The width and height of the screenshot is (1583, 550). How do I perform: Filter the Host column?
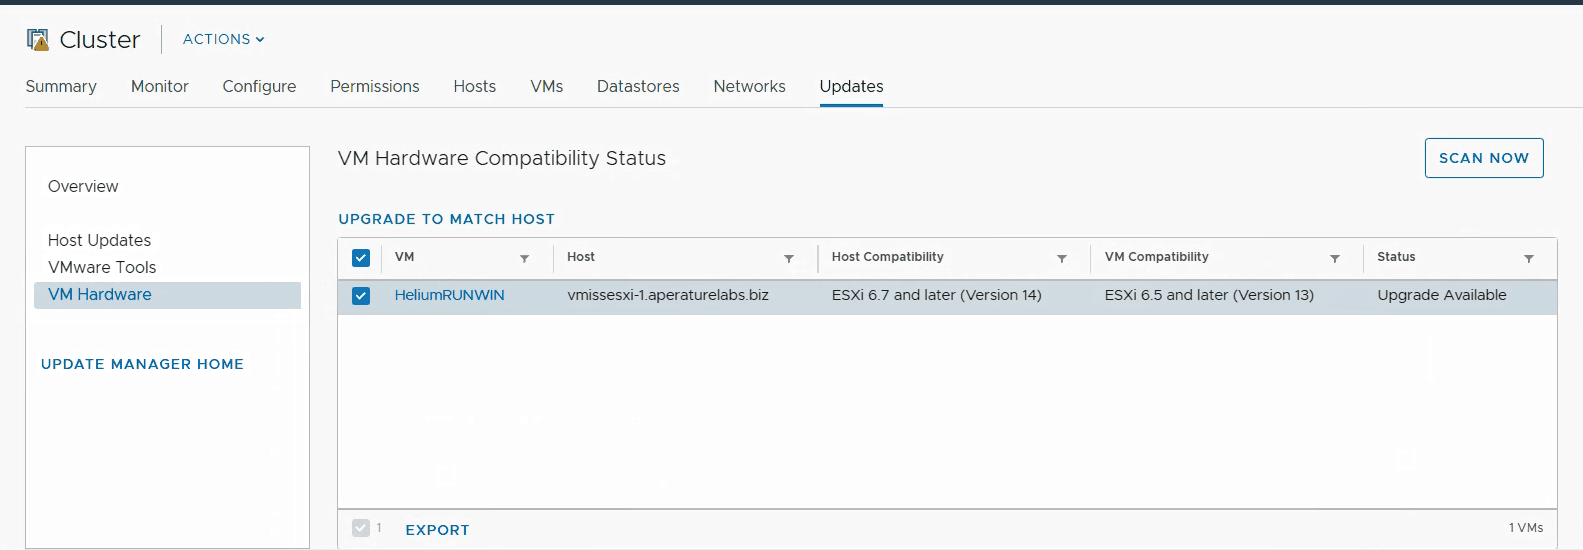(x=789, y=259)
